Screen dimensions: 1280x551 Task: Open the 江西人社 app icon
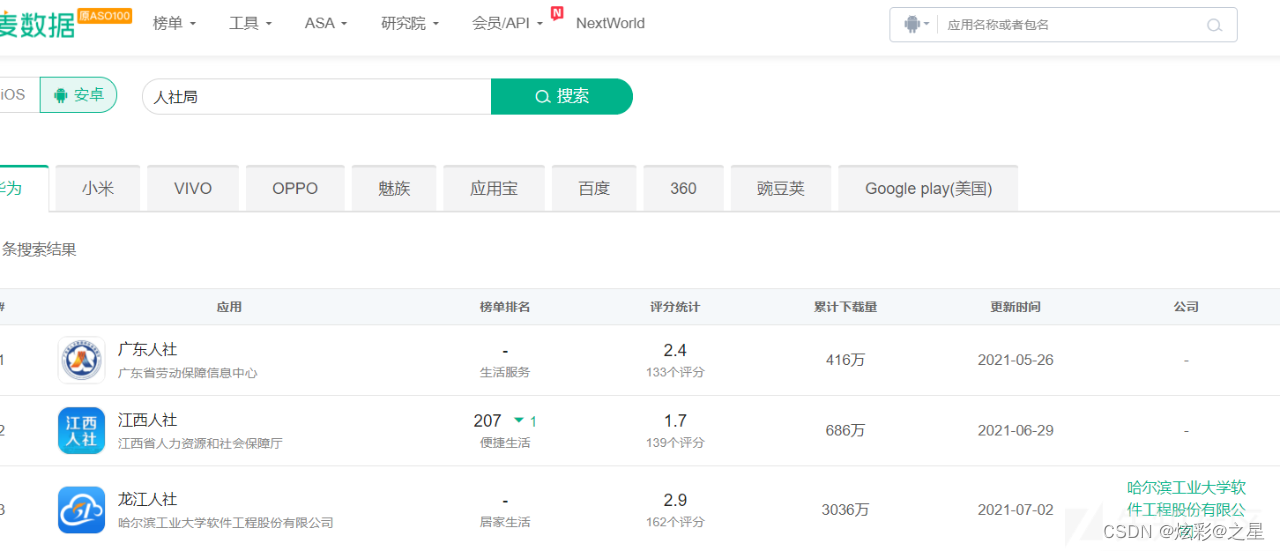click(81, 430)
